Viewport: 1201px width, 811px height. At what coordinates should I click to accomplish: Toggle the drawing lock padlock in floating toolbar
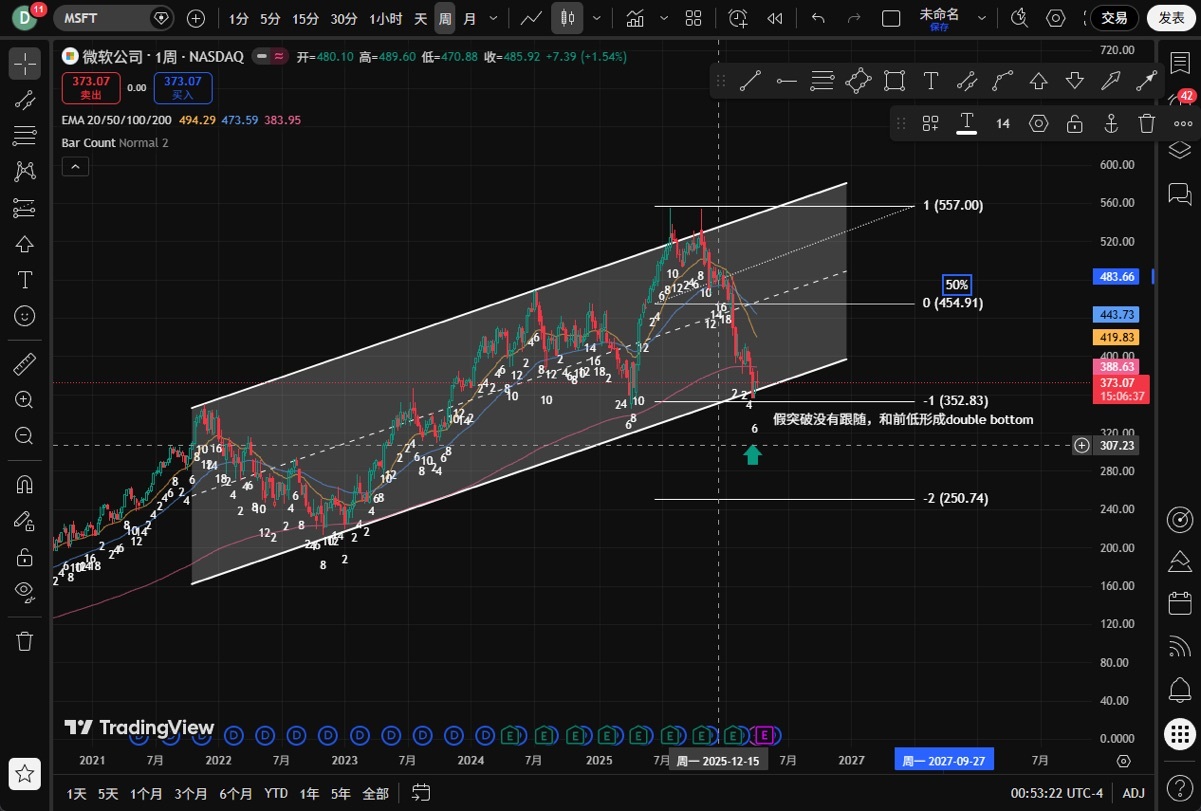1074,123
